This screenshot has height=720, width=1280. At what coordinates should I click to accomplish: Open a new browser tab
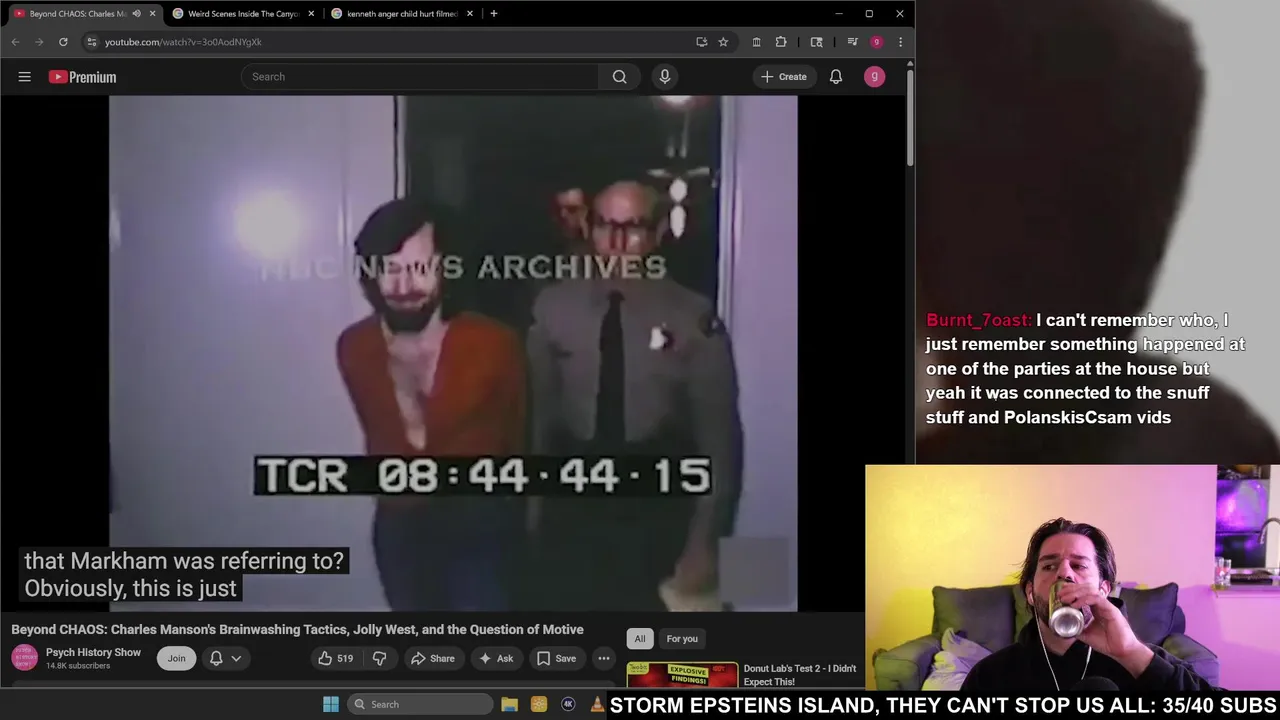coord(493,14)
